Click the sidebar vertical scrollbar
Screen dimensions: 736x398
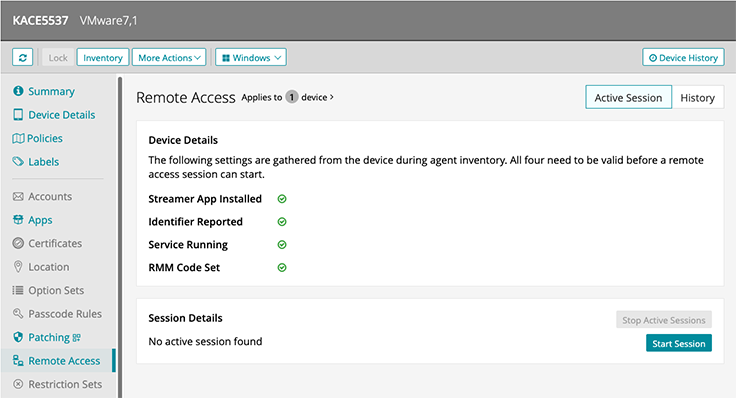(x=120, y=237)
